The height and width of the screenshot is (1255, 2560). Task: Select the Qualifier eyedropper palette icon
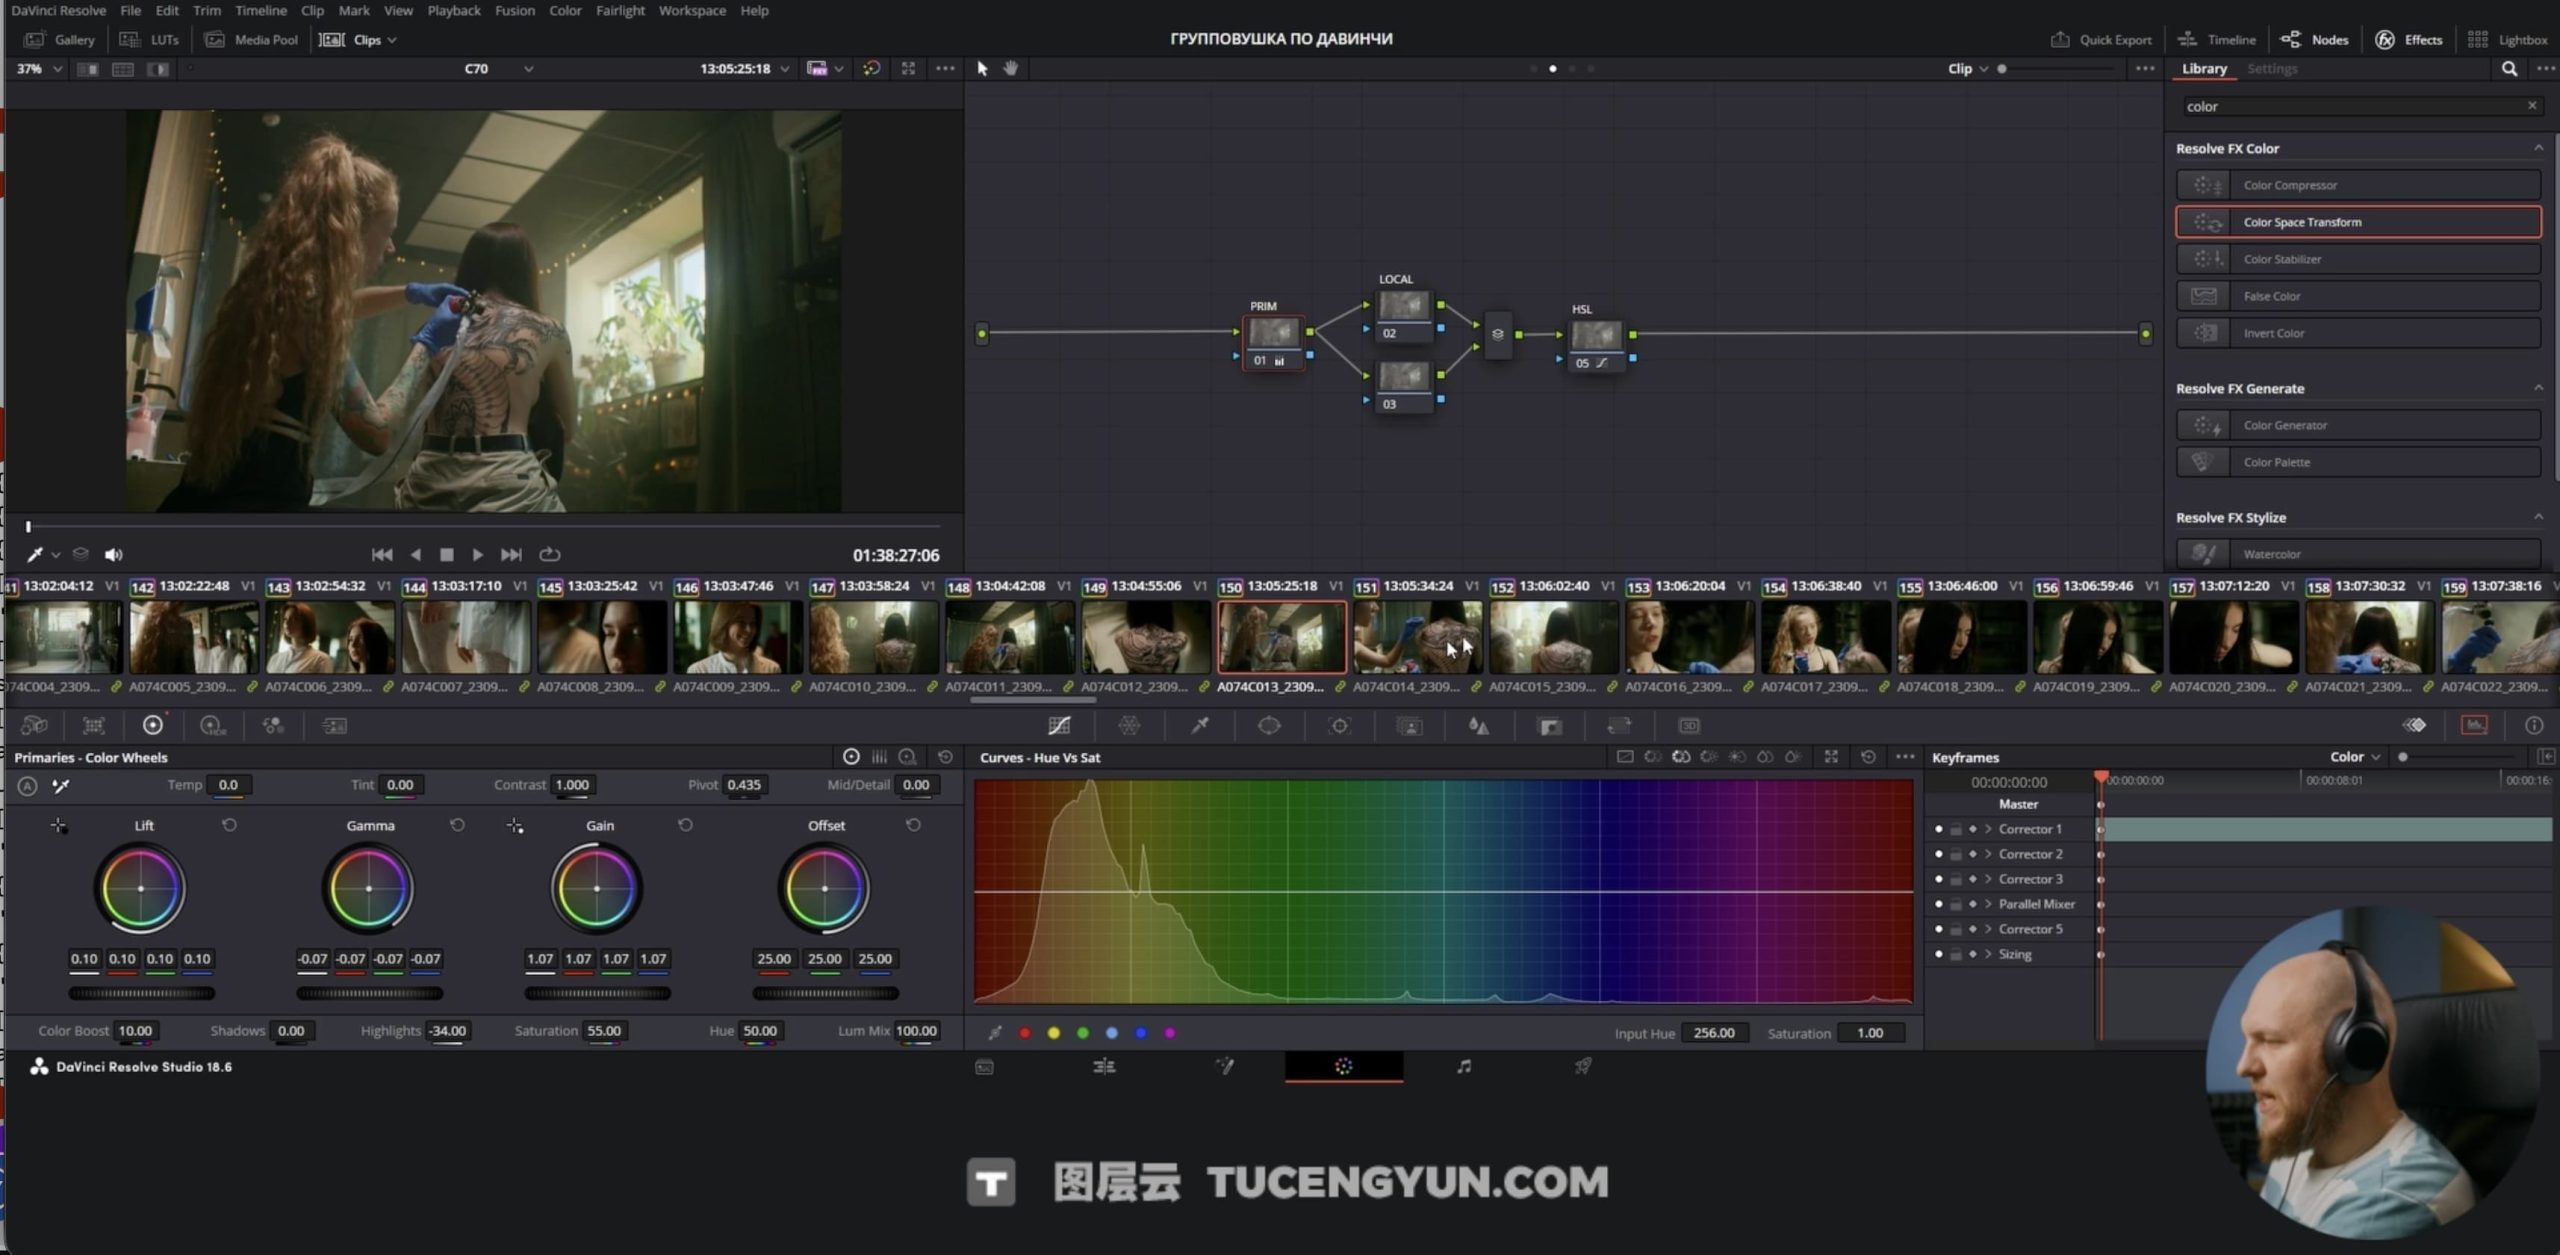click(x=1200, y=726)
